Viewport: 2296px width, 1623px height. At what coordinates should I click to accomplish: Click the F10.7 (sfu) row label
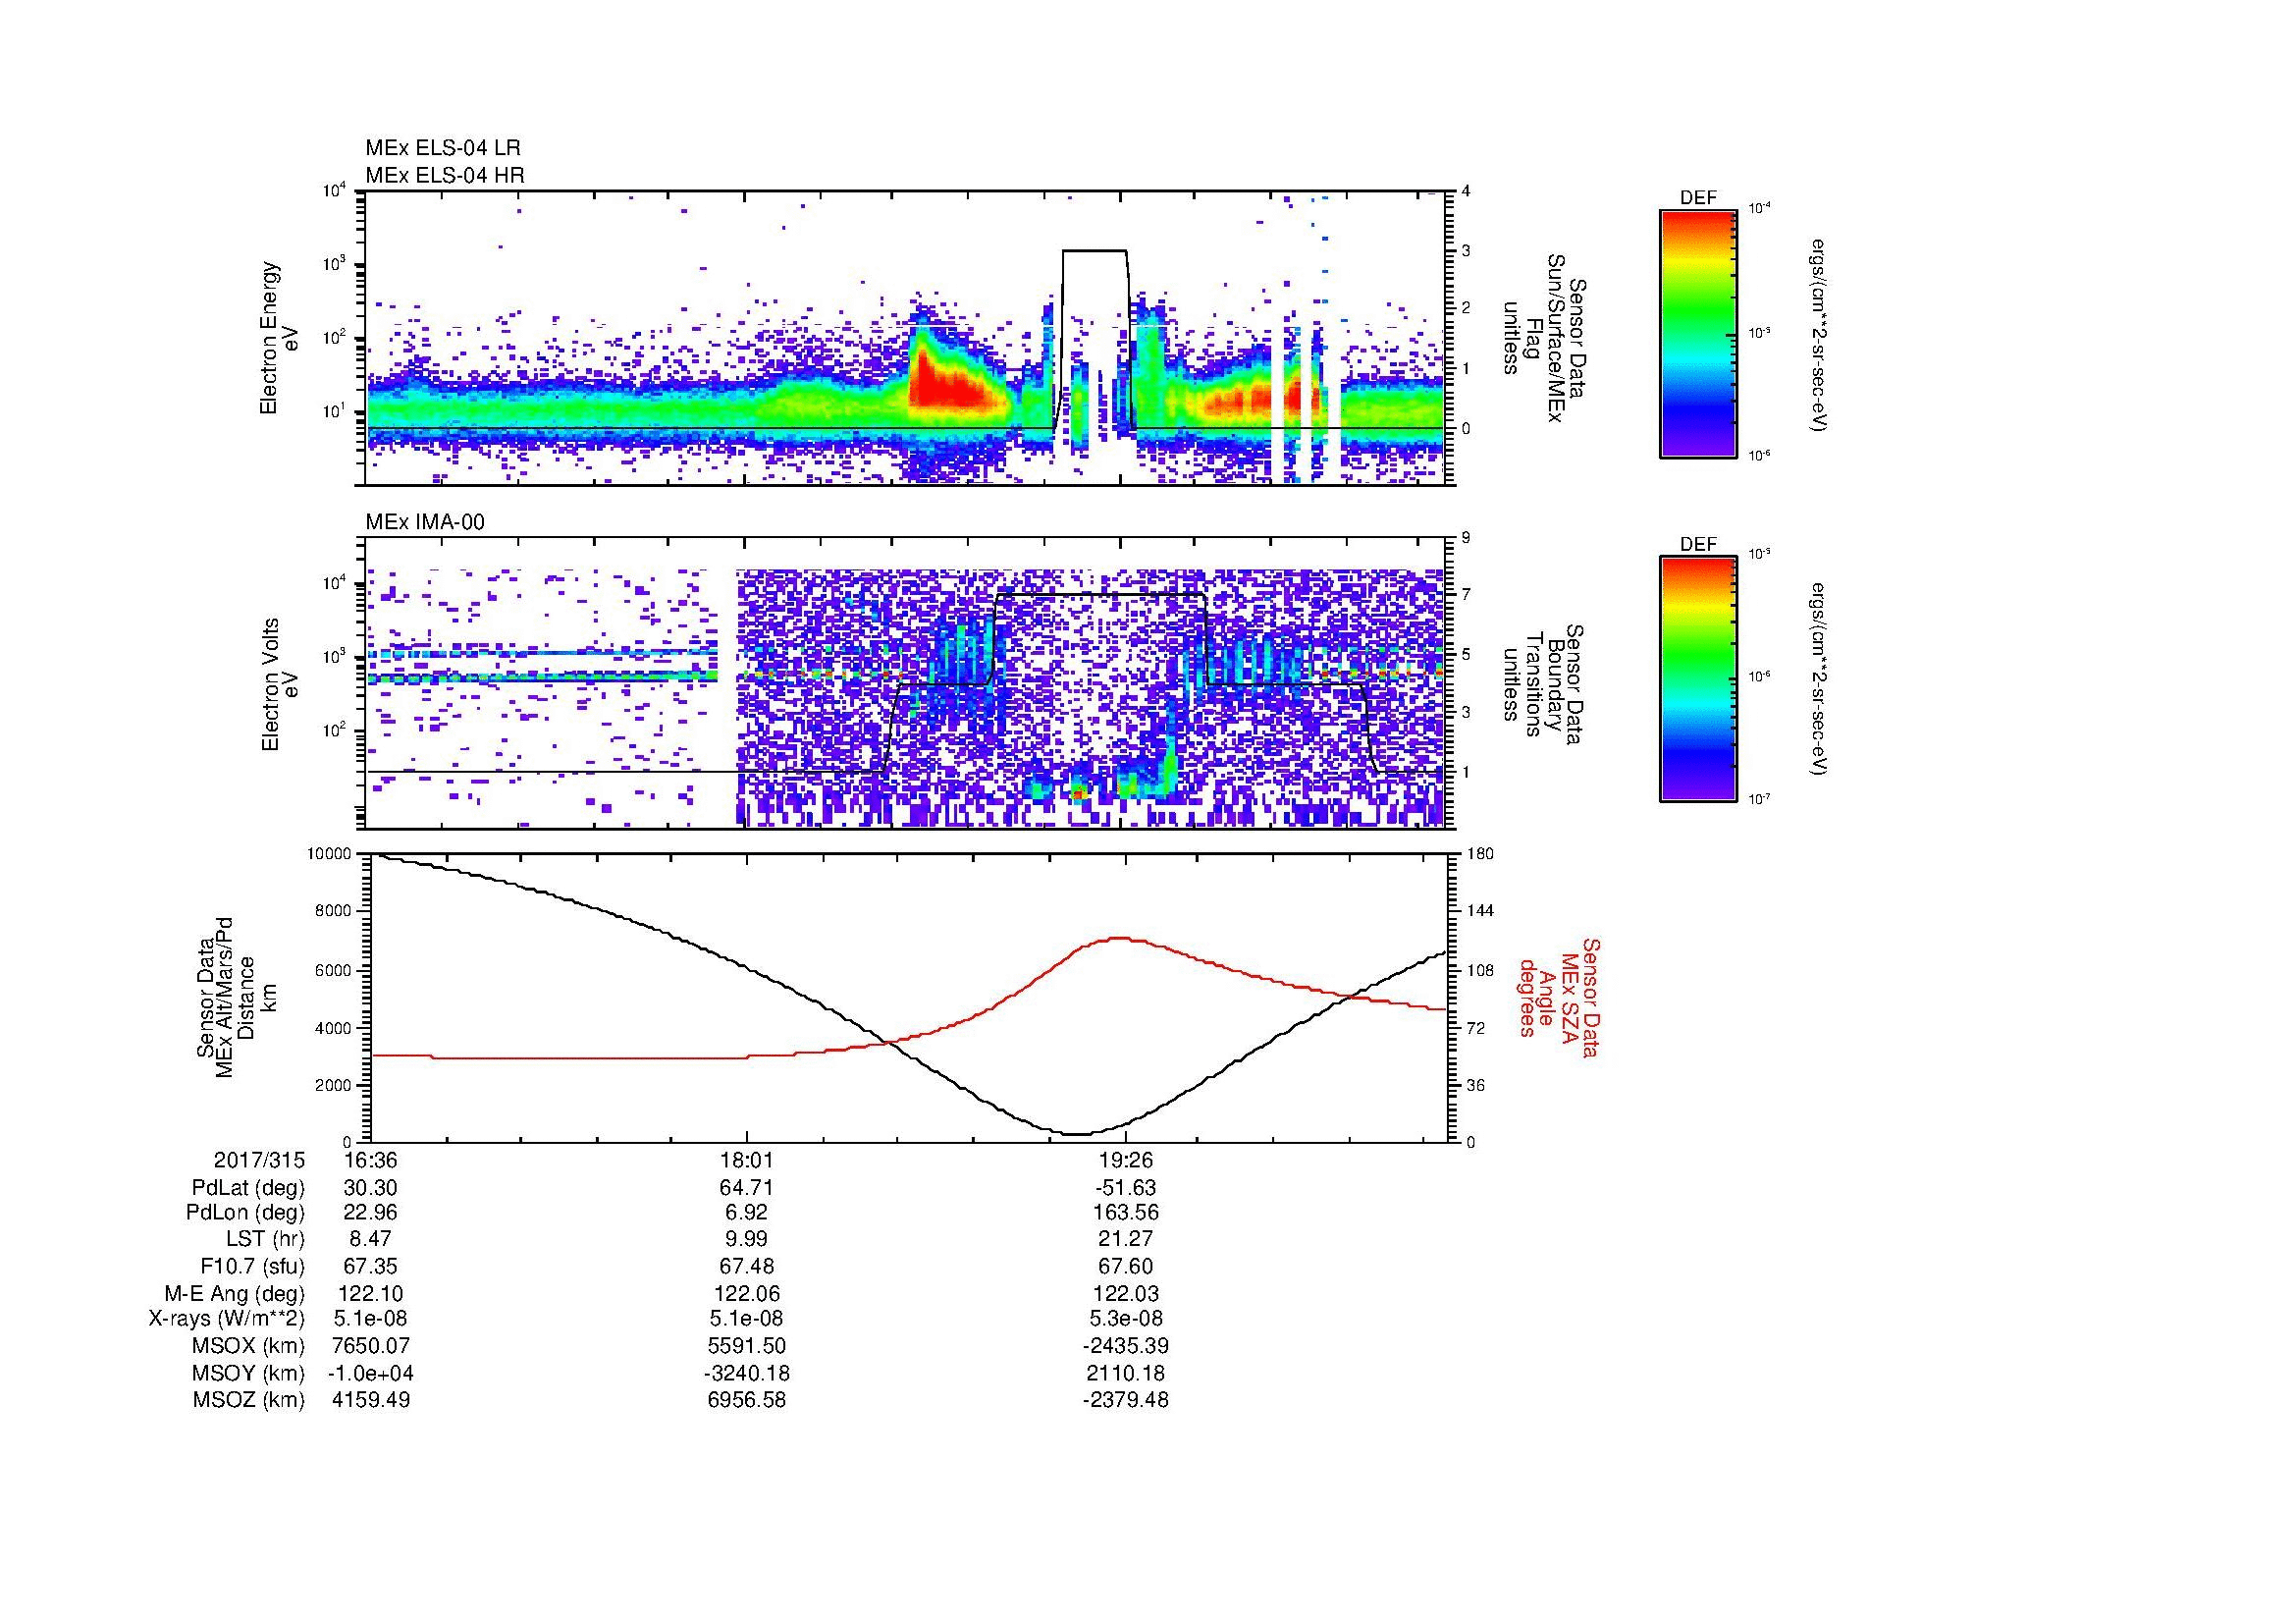click(x=252, y=1266)
